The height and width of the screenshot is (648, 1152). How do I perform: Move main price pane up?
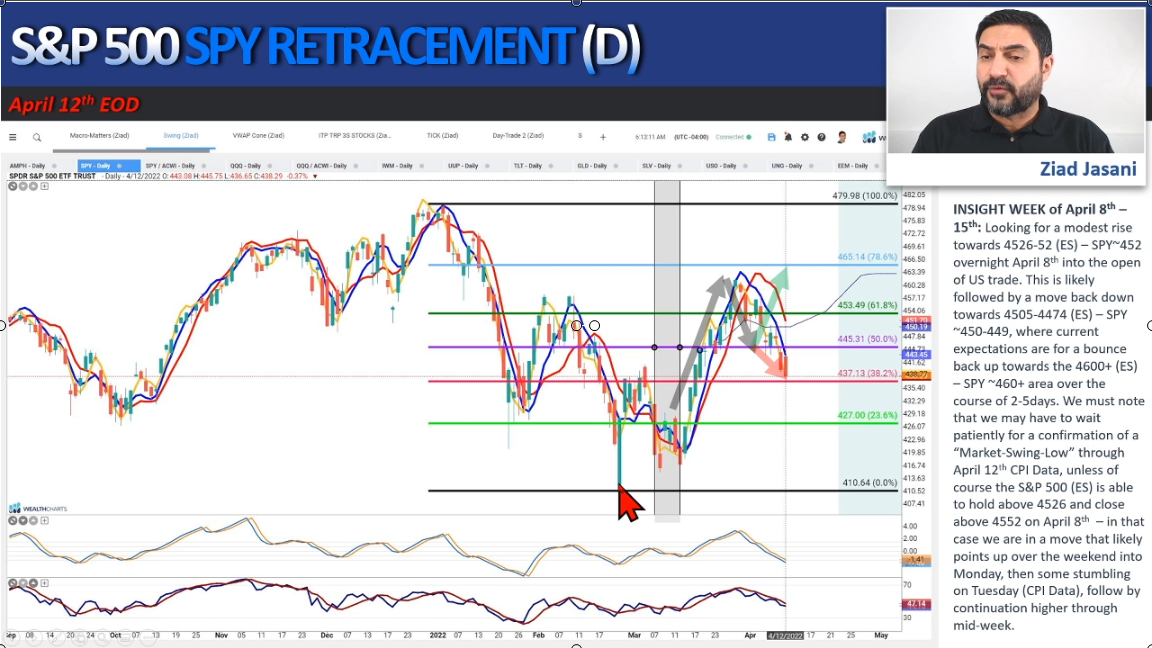point(34,187)
